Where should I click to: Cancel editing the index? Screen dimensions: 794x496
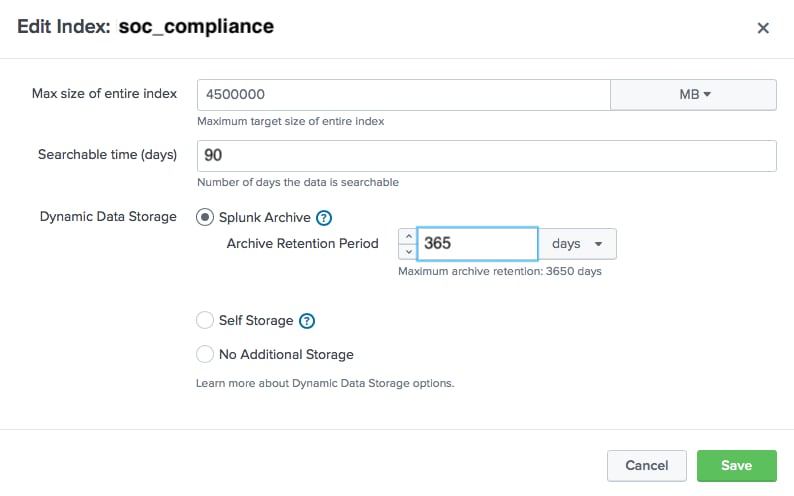[x=647, y=466]
